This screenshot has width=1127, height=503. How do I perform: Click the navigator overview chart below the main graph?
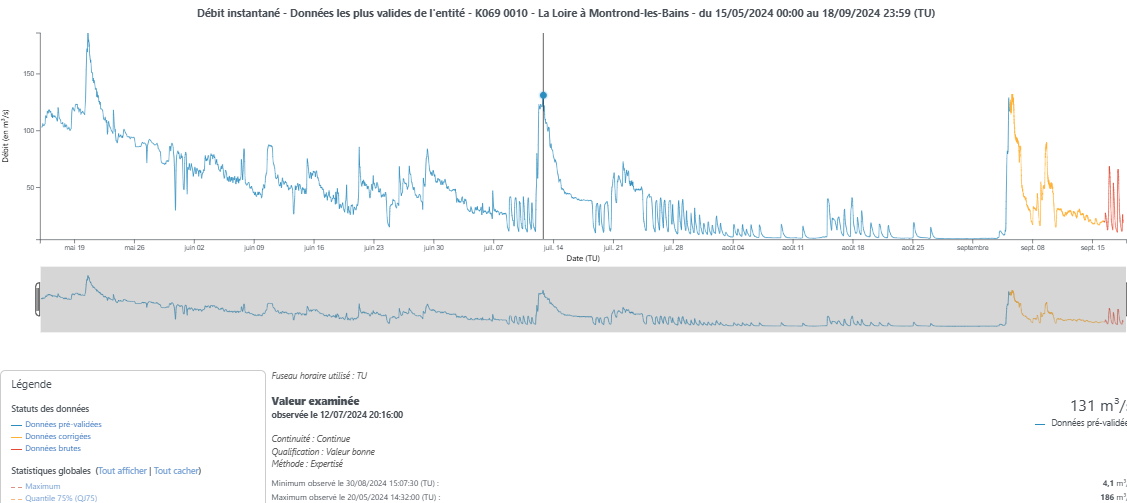(x=583, y=300)
